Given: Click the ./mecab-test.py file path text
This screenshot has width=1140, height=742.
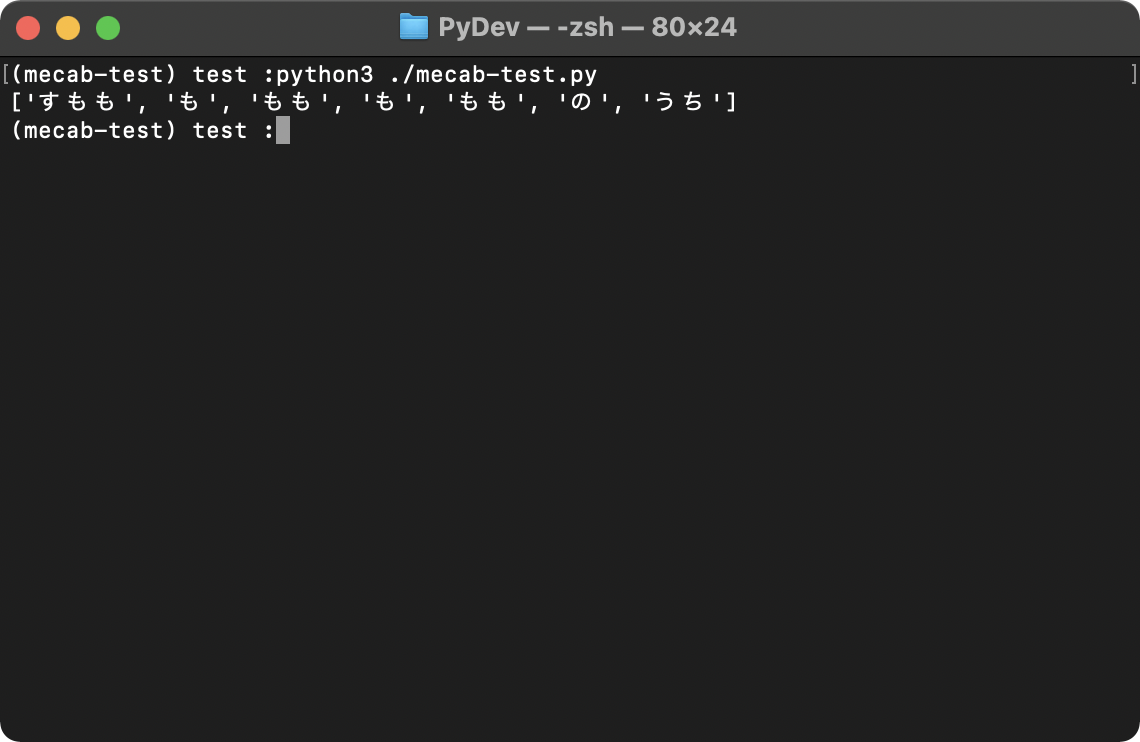Looking at the screenshot, I should click(493, 75).
